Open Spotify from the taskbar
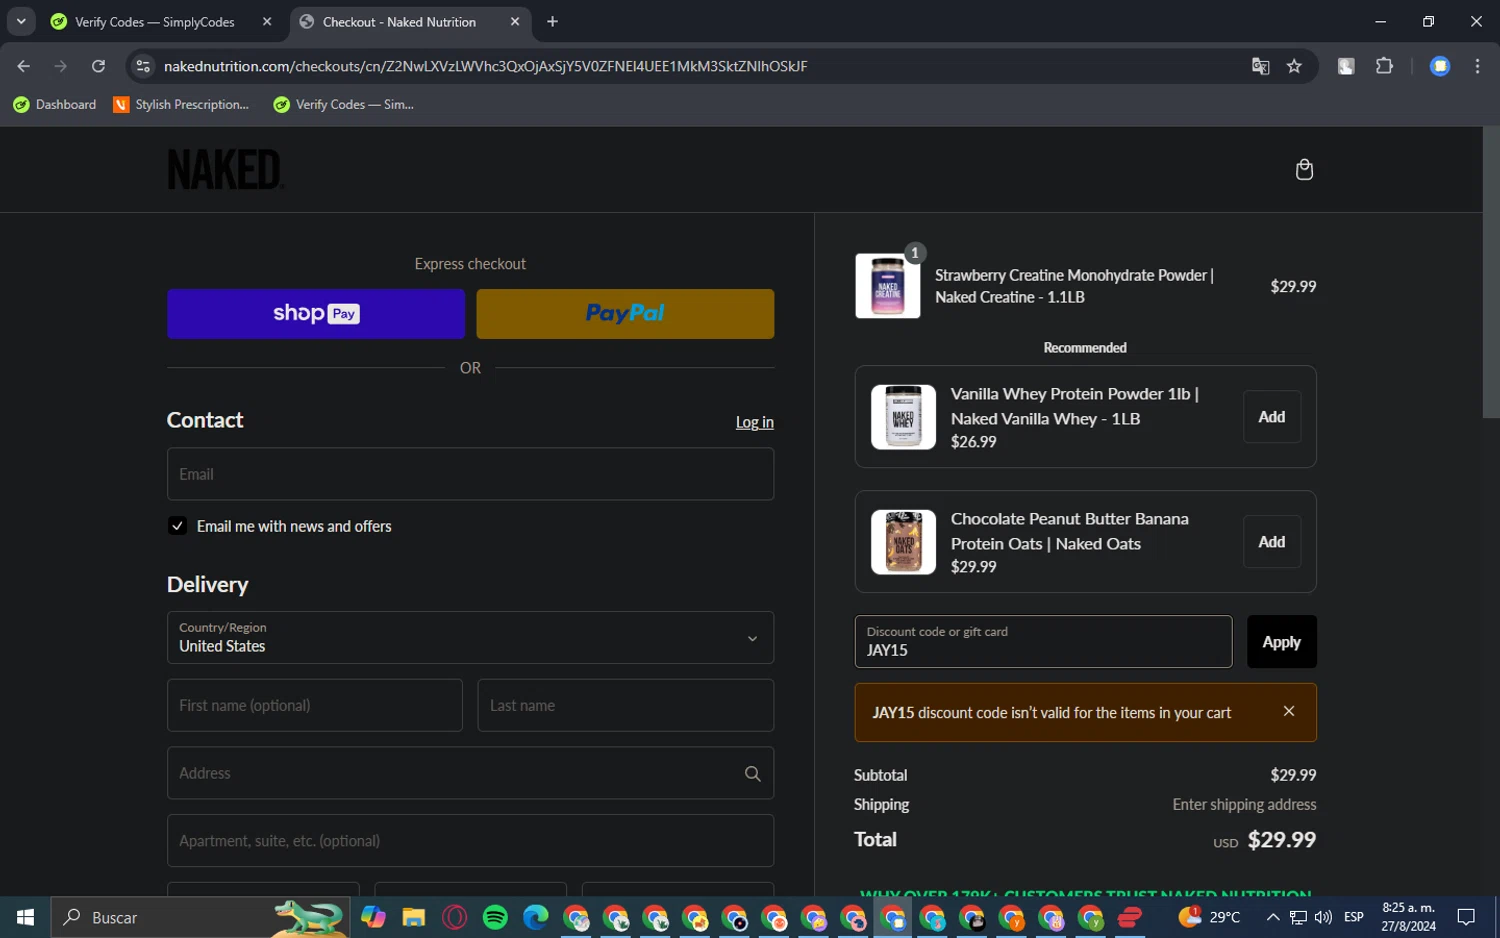Screen dimensions: 1500x938 495,917
